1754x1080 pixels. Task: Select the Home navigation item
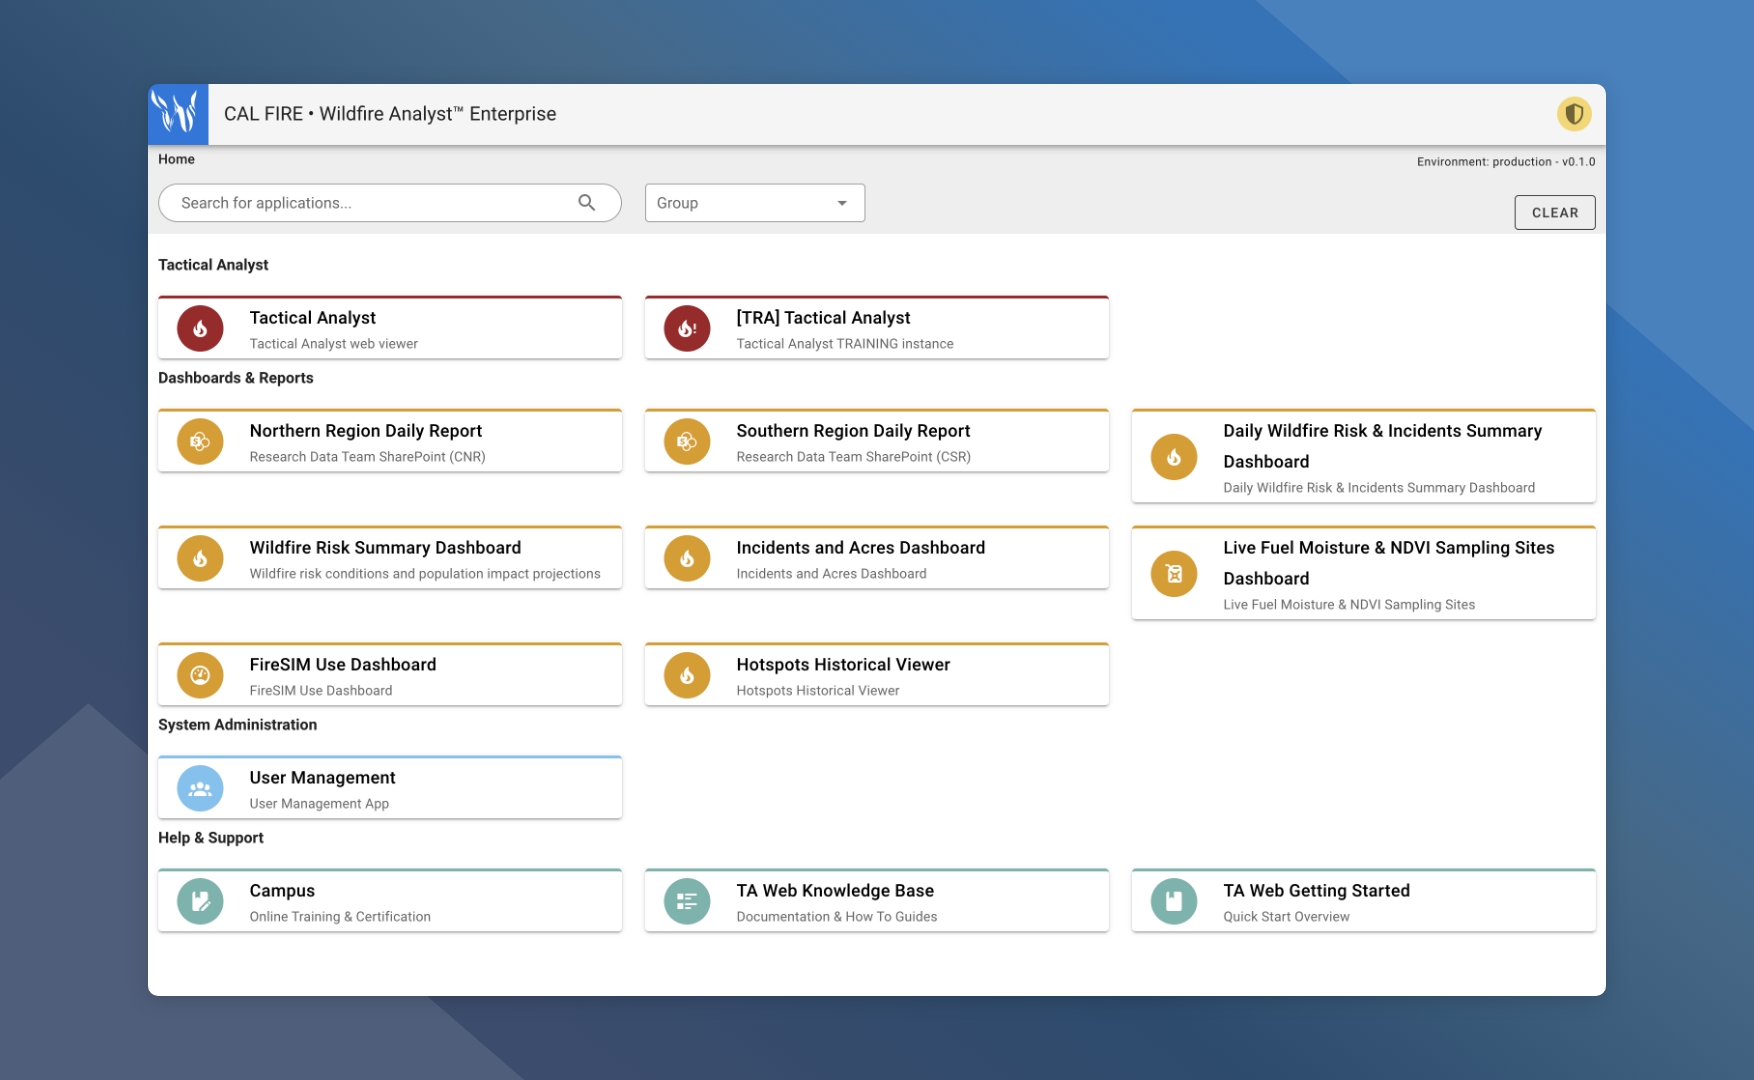click(x=176, y=159)
